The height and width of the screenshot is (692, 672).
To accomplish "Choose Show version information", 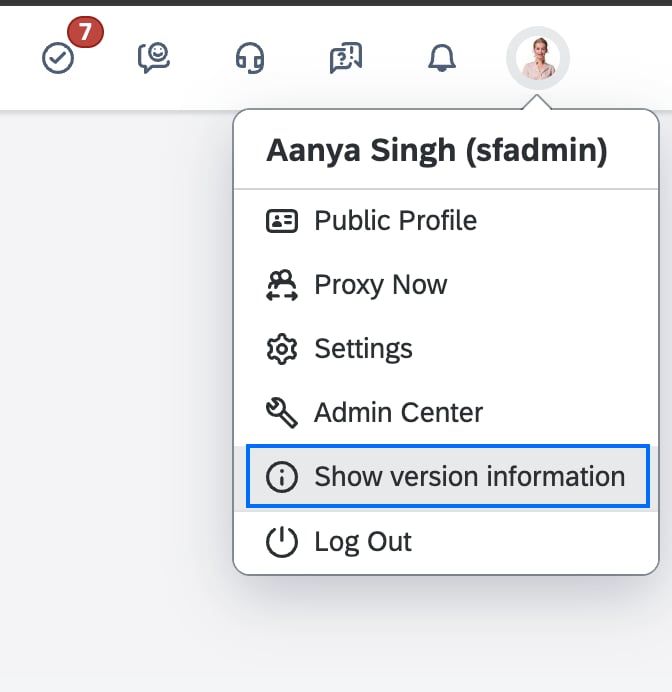I will tap(448, 477).
